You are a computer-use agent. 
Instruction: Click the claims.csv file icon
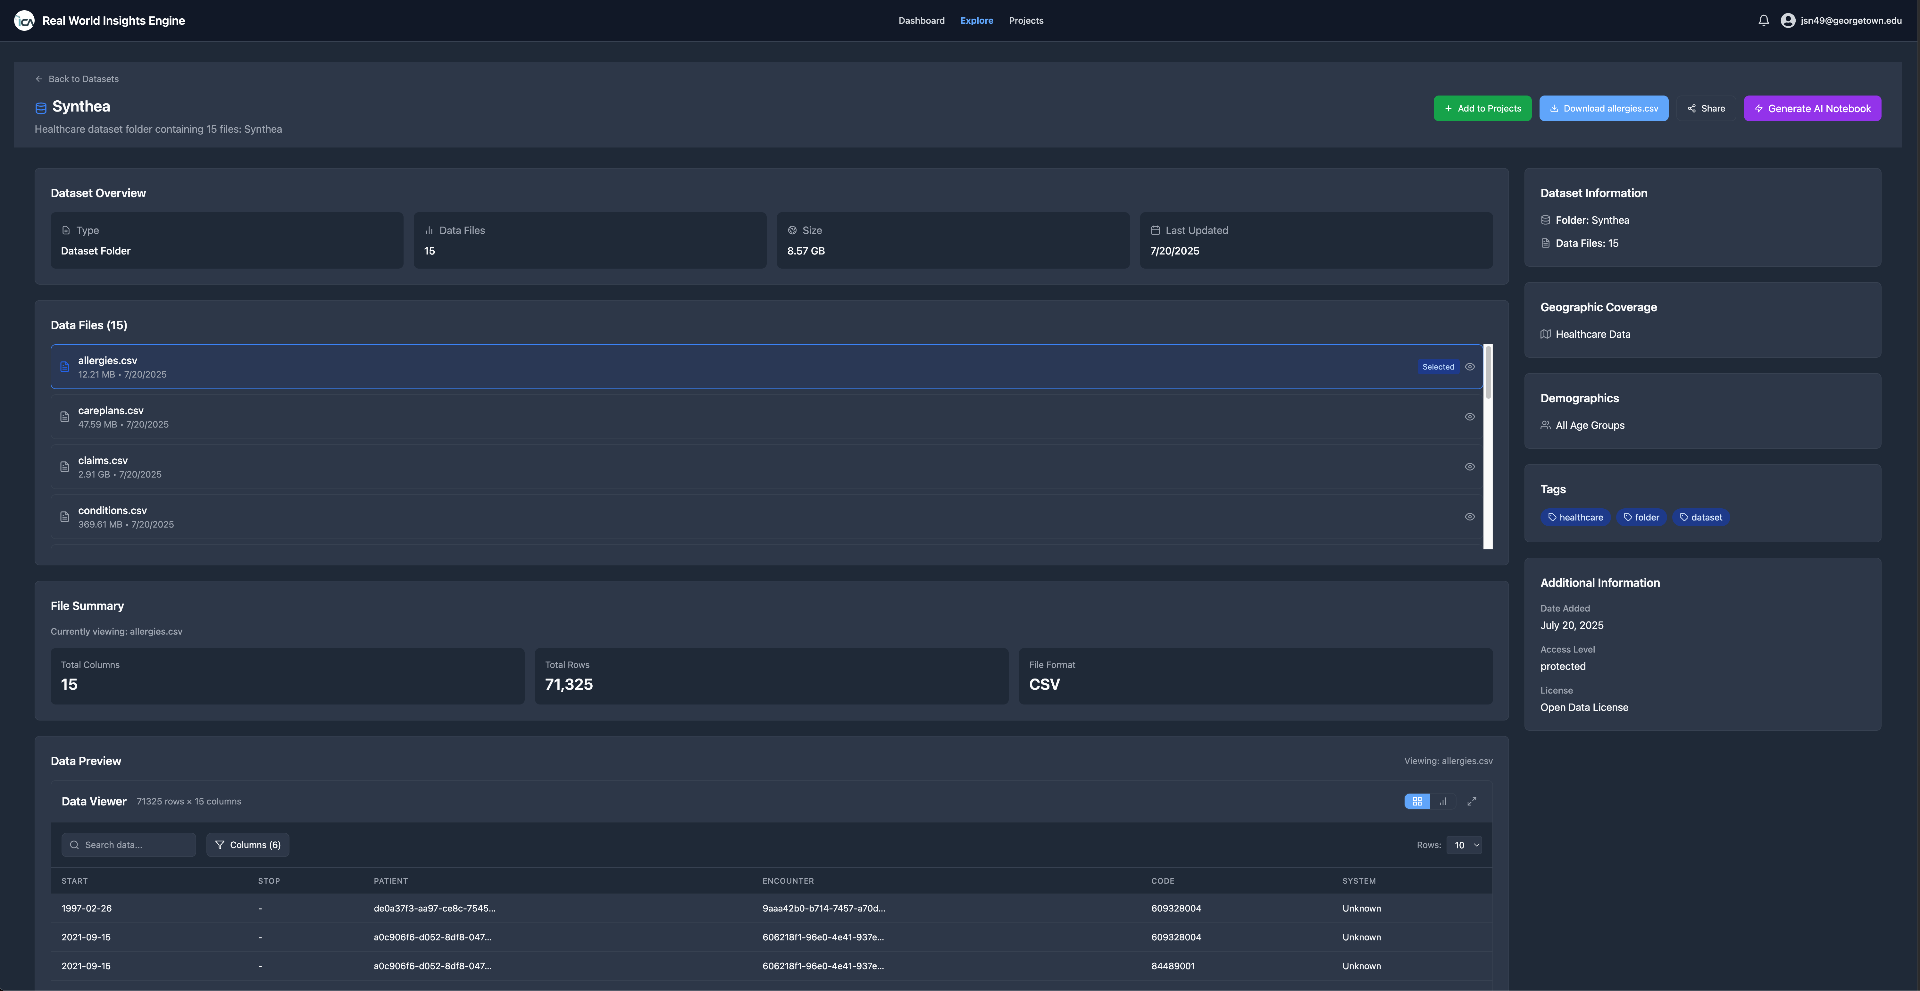[x=65, y=467]
